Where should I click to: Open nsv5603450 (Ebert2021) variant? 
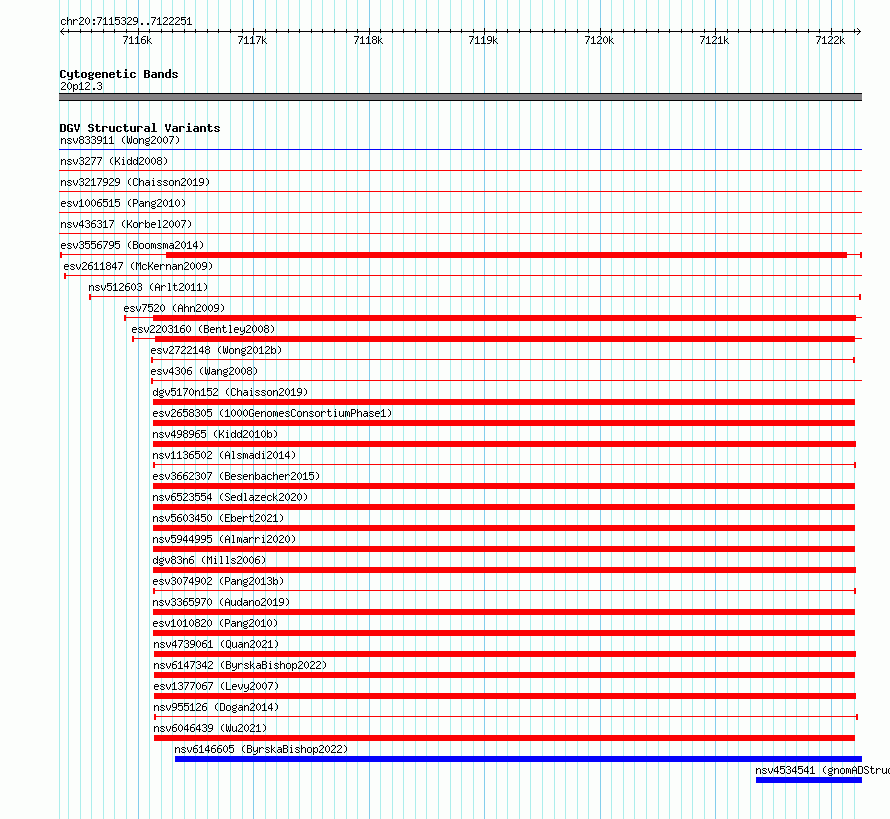[218, 518]
